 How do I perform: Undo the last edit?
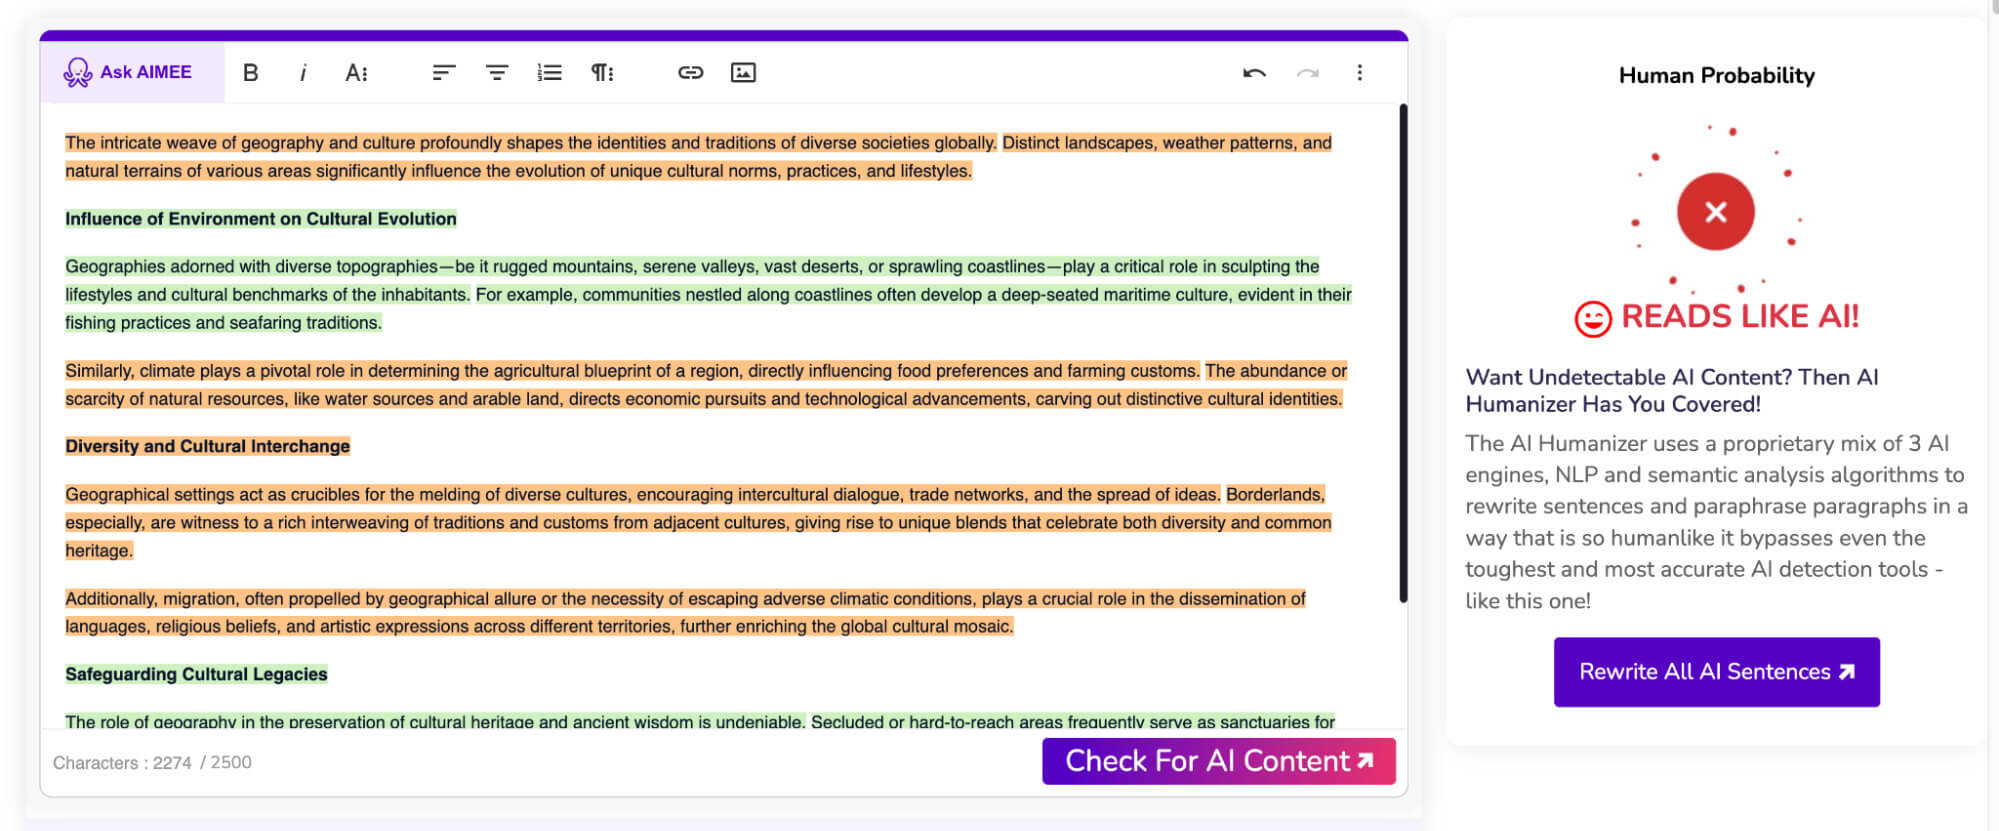(x=1254, y=72)
